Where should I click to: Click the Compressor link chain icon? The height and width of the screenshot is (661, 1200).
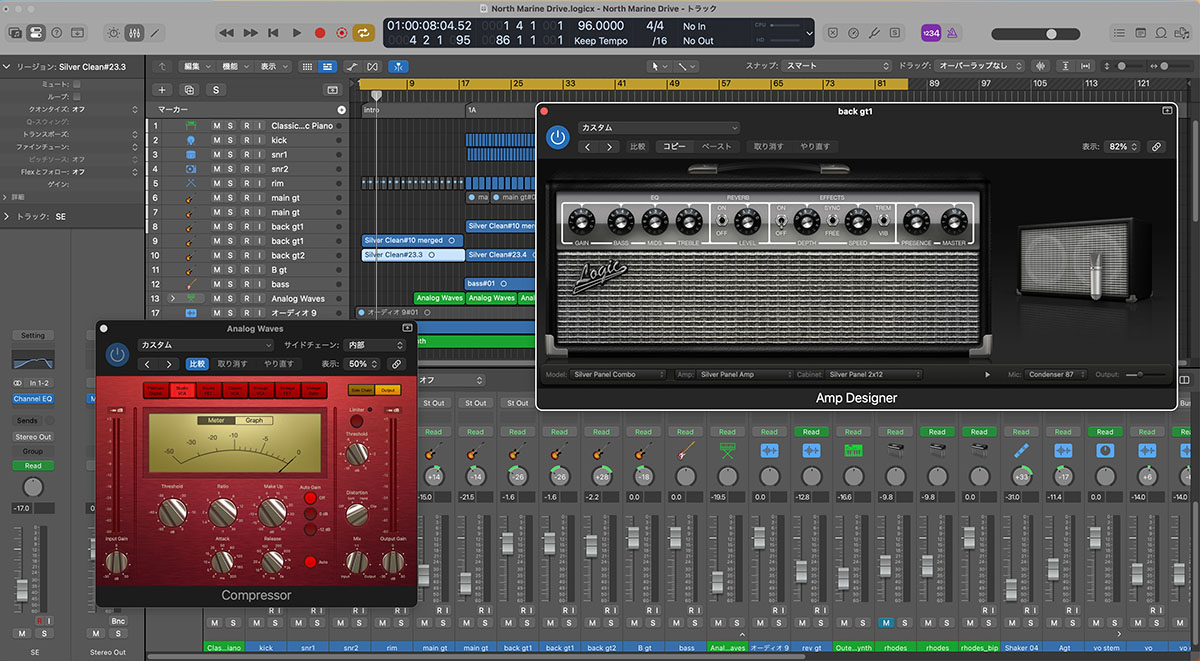[396, 364]
